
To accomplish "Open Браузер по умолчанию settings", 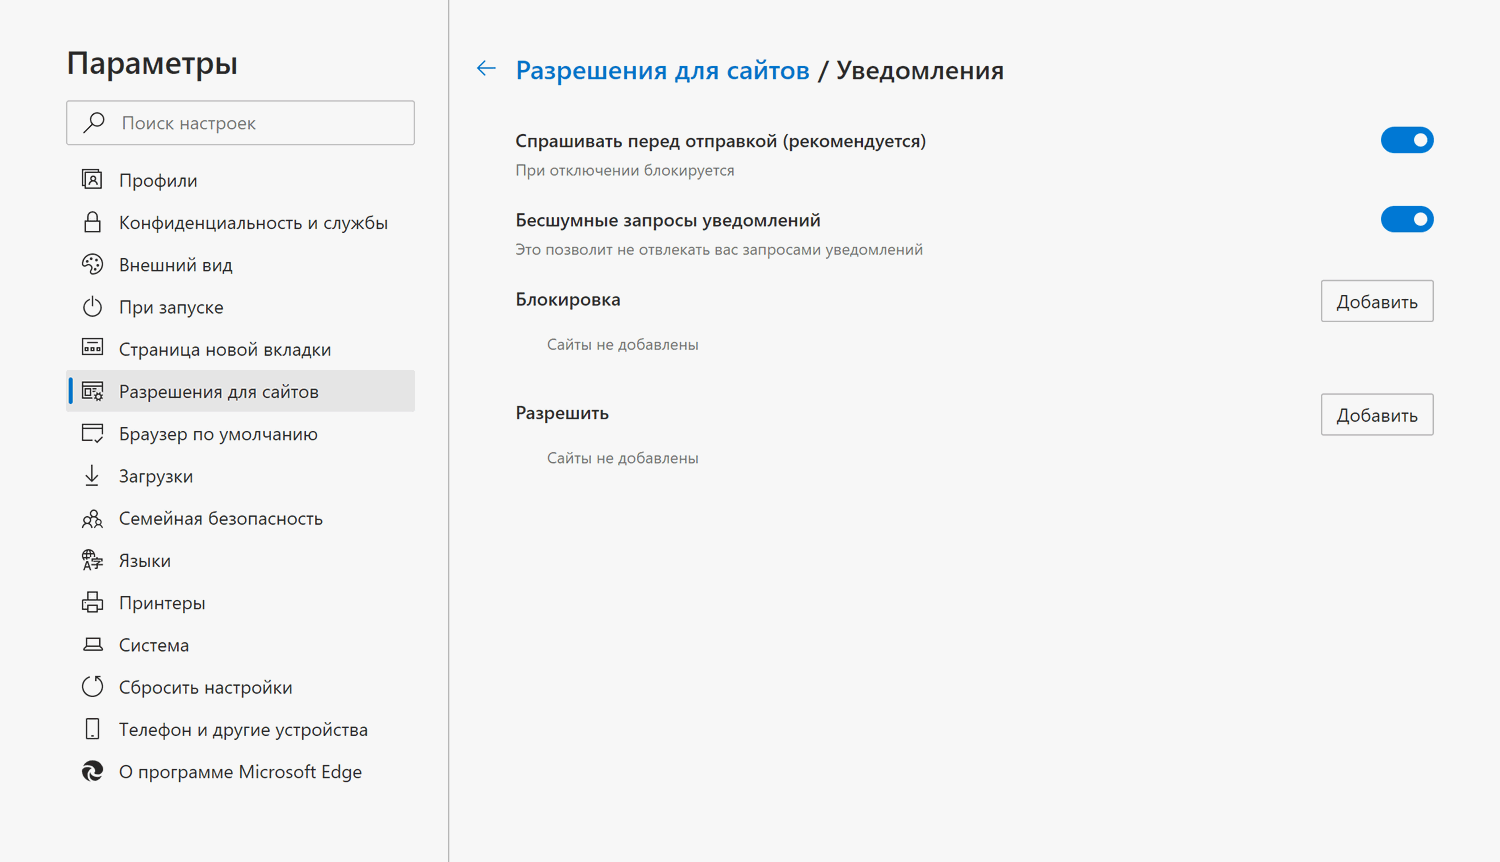I will (218, 433).
